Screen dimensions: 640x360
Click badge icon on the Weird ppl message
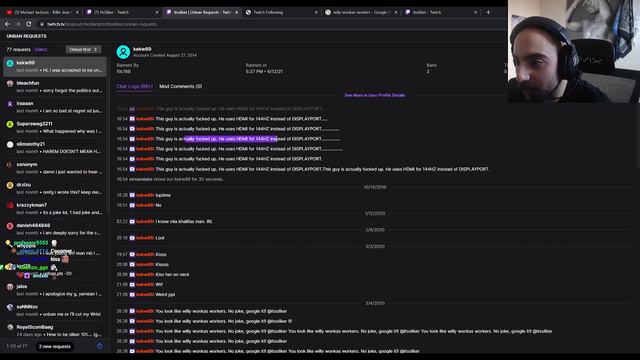pos(132,295)
